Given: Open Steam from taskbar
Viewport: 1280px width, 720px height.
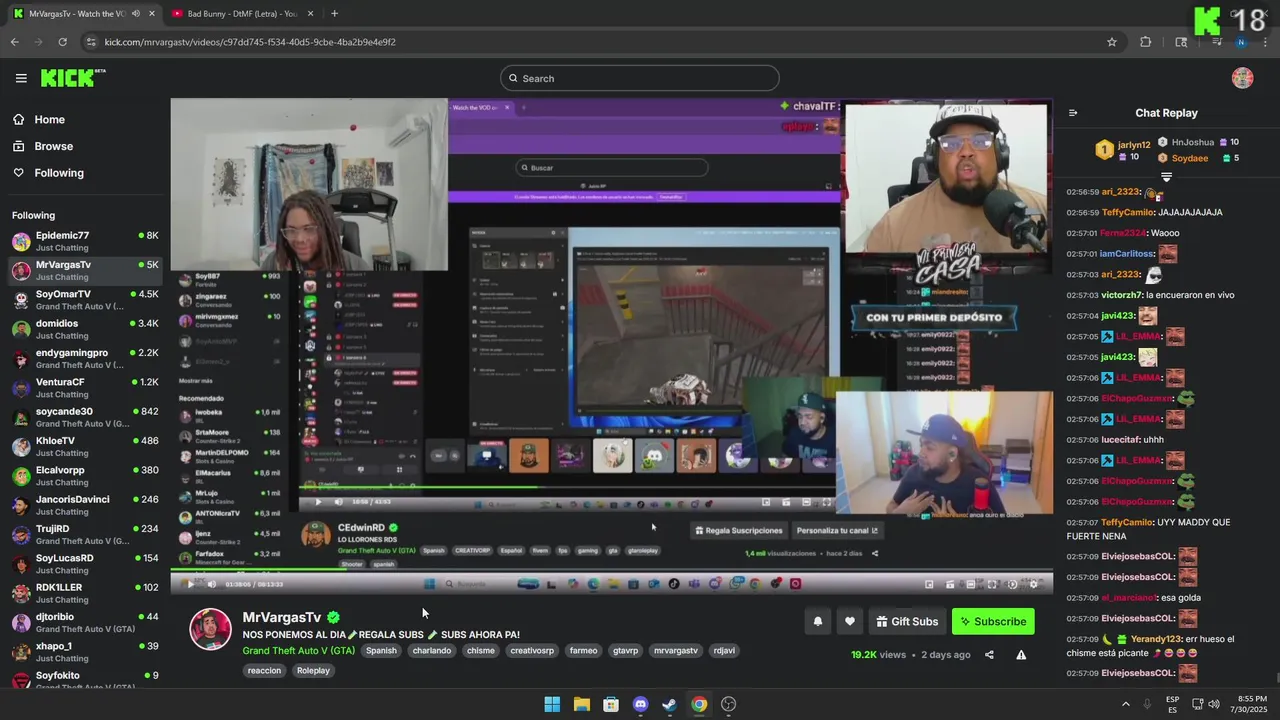Looking at the screenshot, I should tap(669, 704).
